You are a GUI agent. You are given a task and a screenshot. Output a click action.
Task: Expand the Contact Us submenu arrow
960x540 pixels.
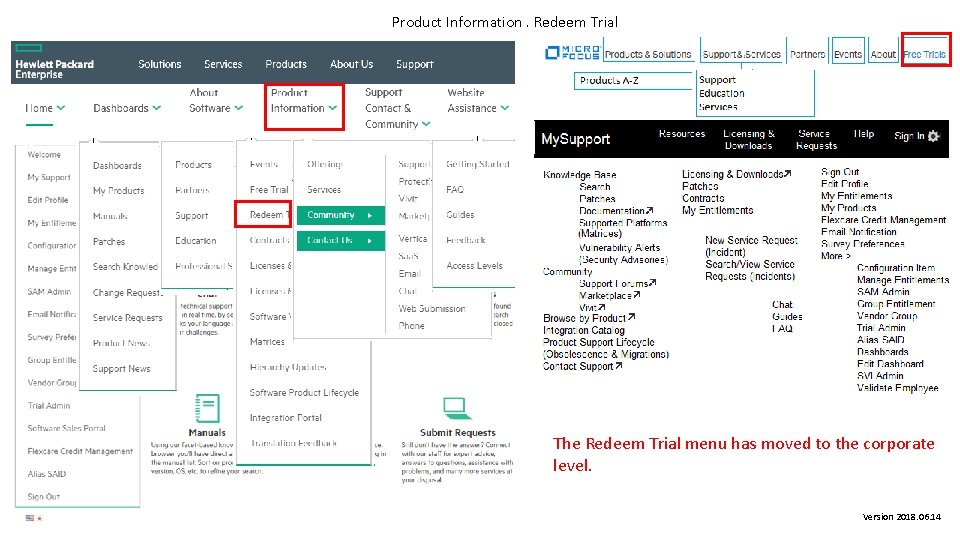[370, 241]
